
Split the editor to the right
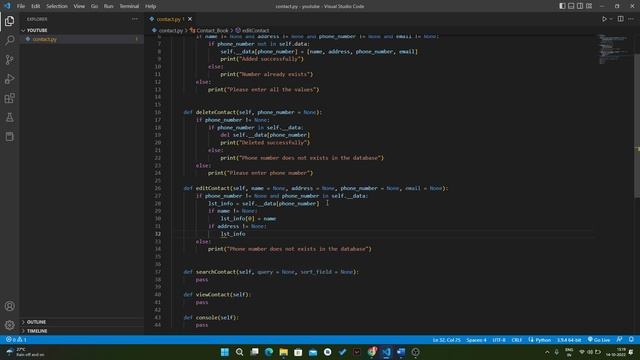coord(620,19)
